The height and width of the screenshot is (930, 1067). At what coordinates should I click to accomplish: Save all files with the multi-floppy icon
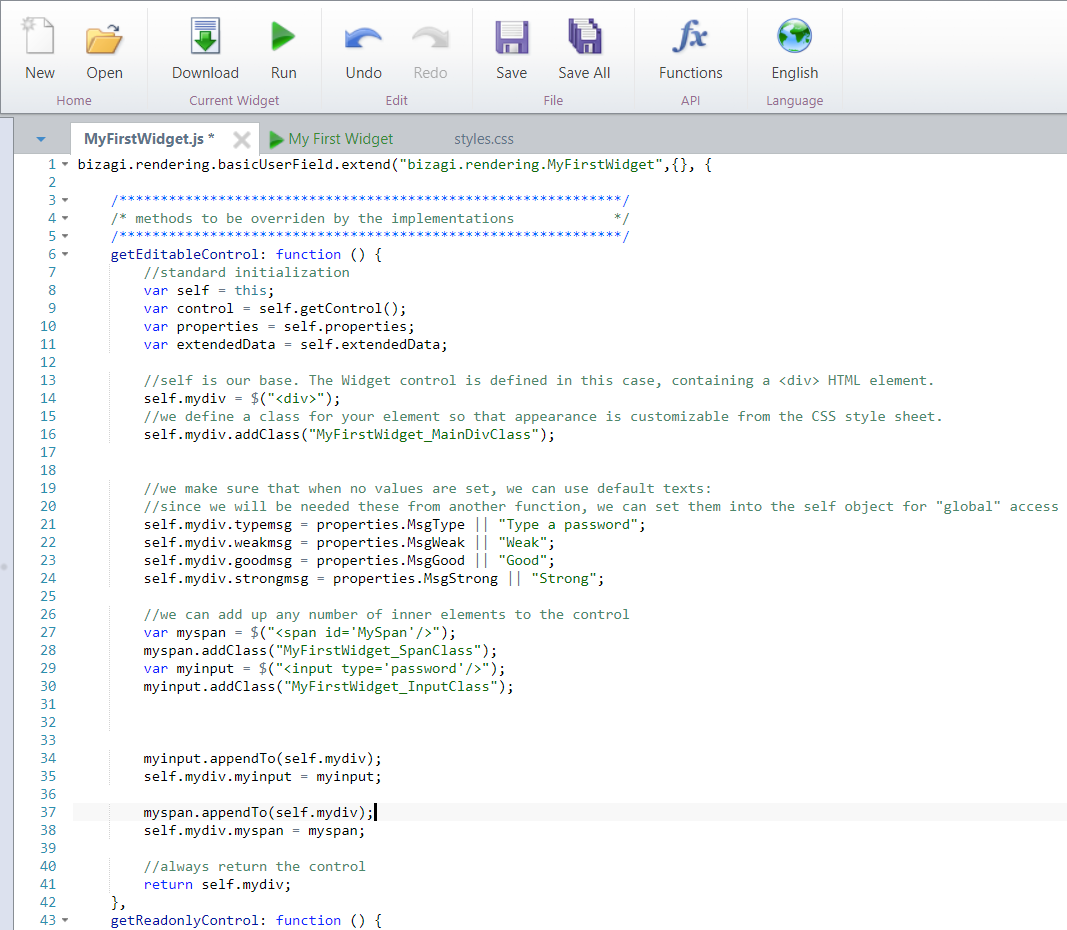[x=585, y=36]
